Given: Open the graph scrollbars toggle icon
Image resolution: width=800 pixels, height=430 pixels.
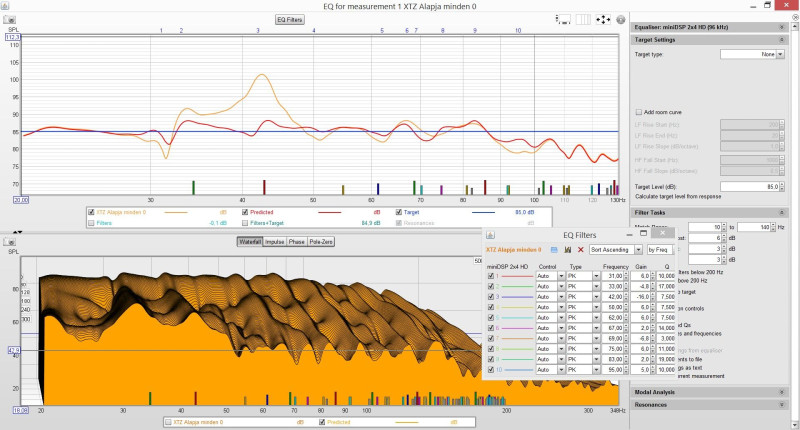Looking at the screenshot, I should pyautogui.click(x=563, y=19).
